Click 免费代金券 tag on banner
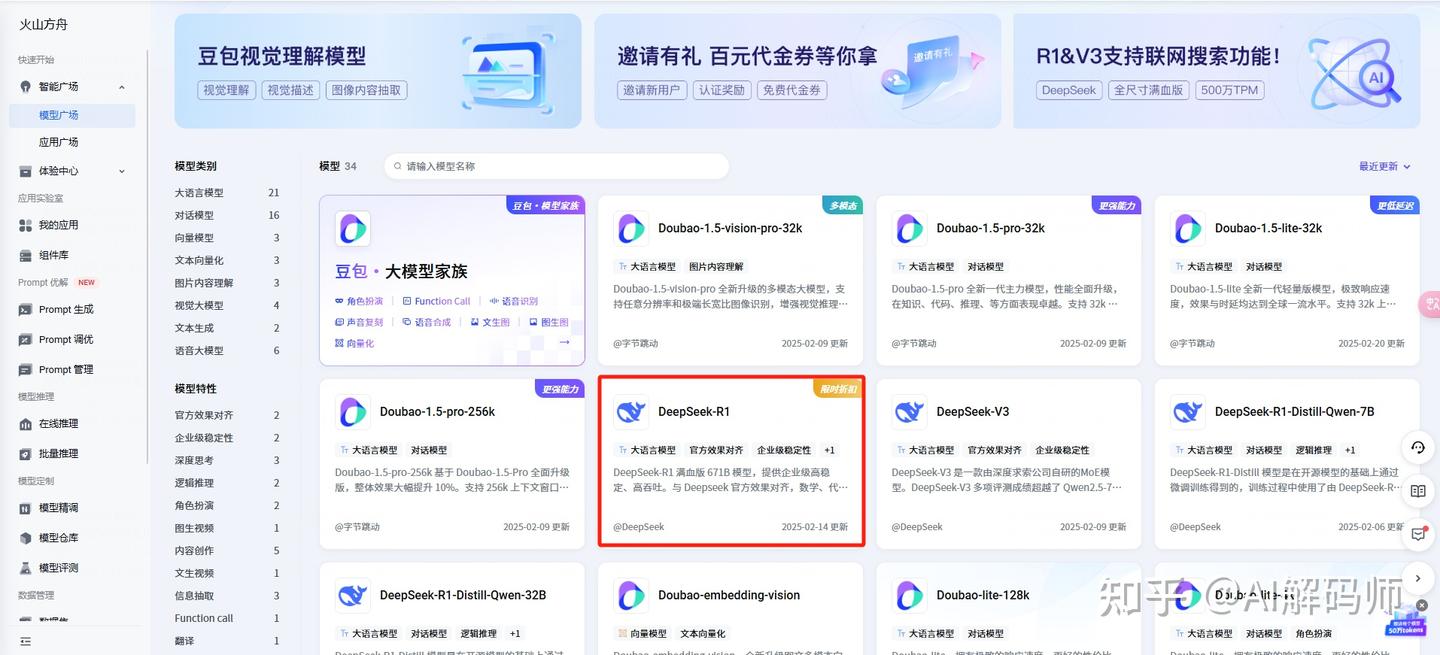This screenshot has width=1440, height=655. (x=792, y=90)
